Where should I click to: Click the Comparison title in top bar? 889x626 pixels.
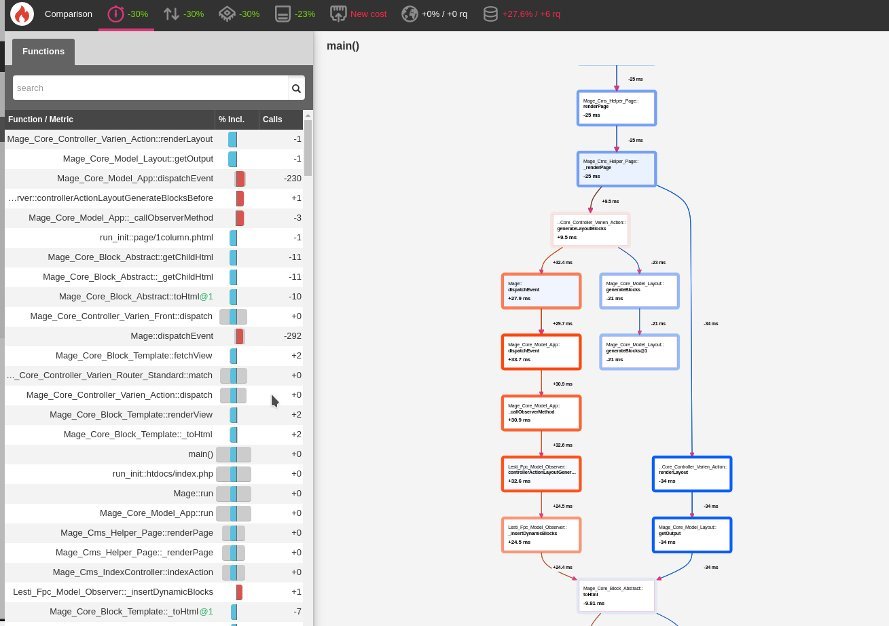[68, 14]
